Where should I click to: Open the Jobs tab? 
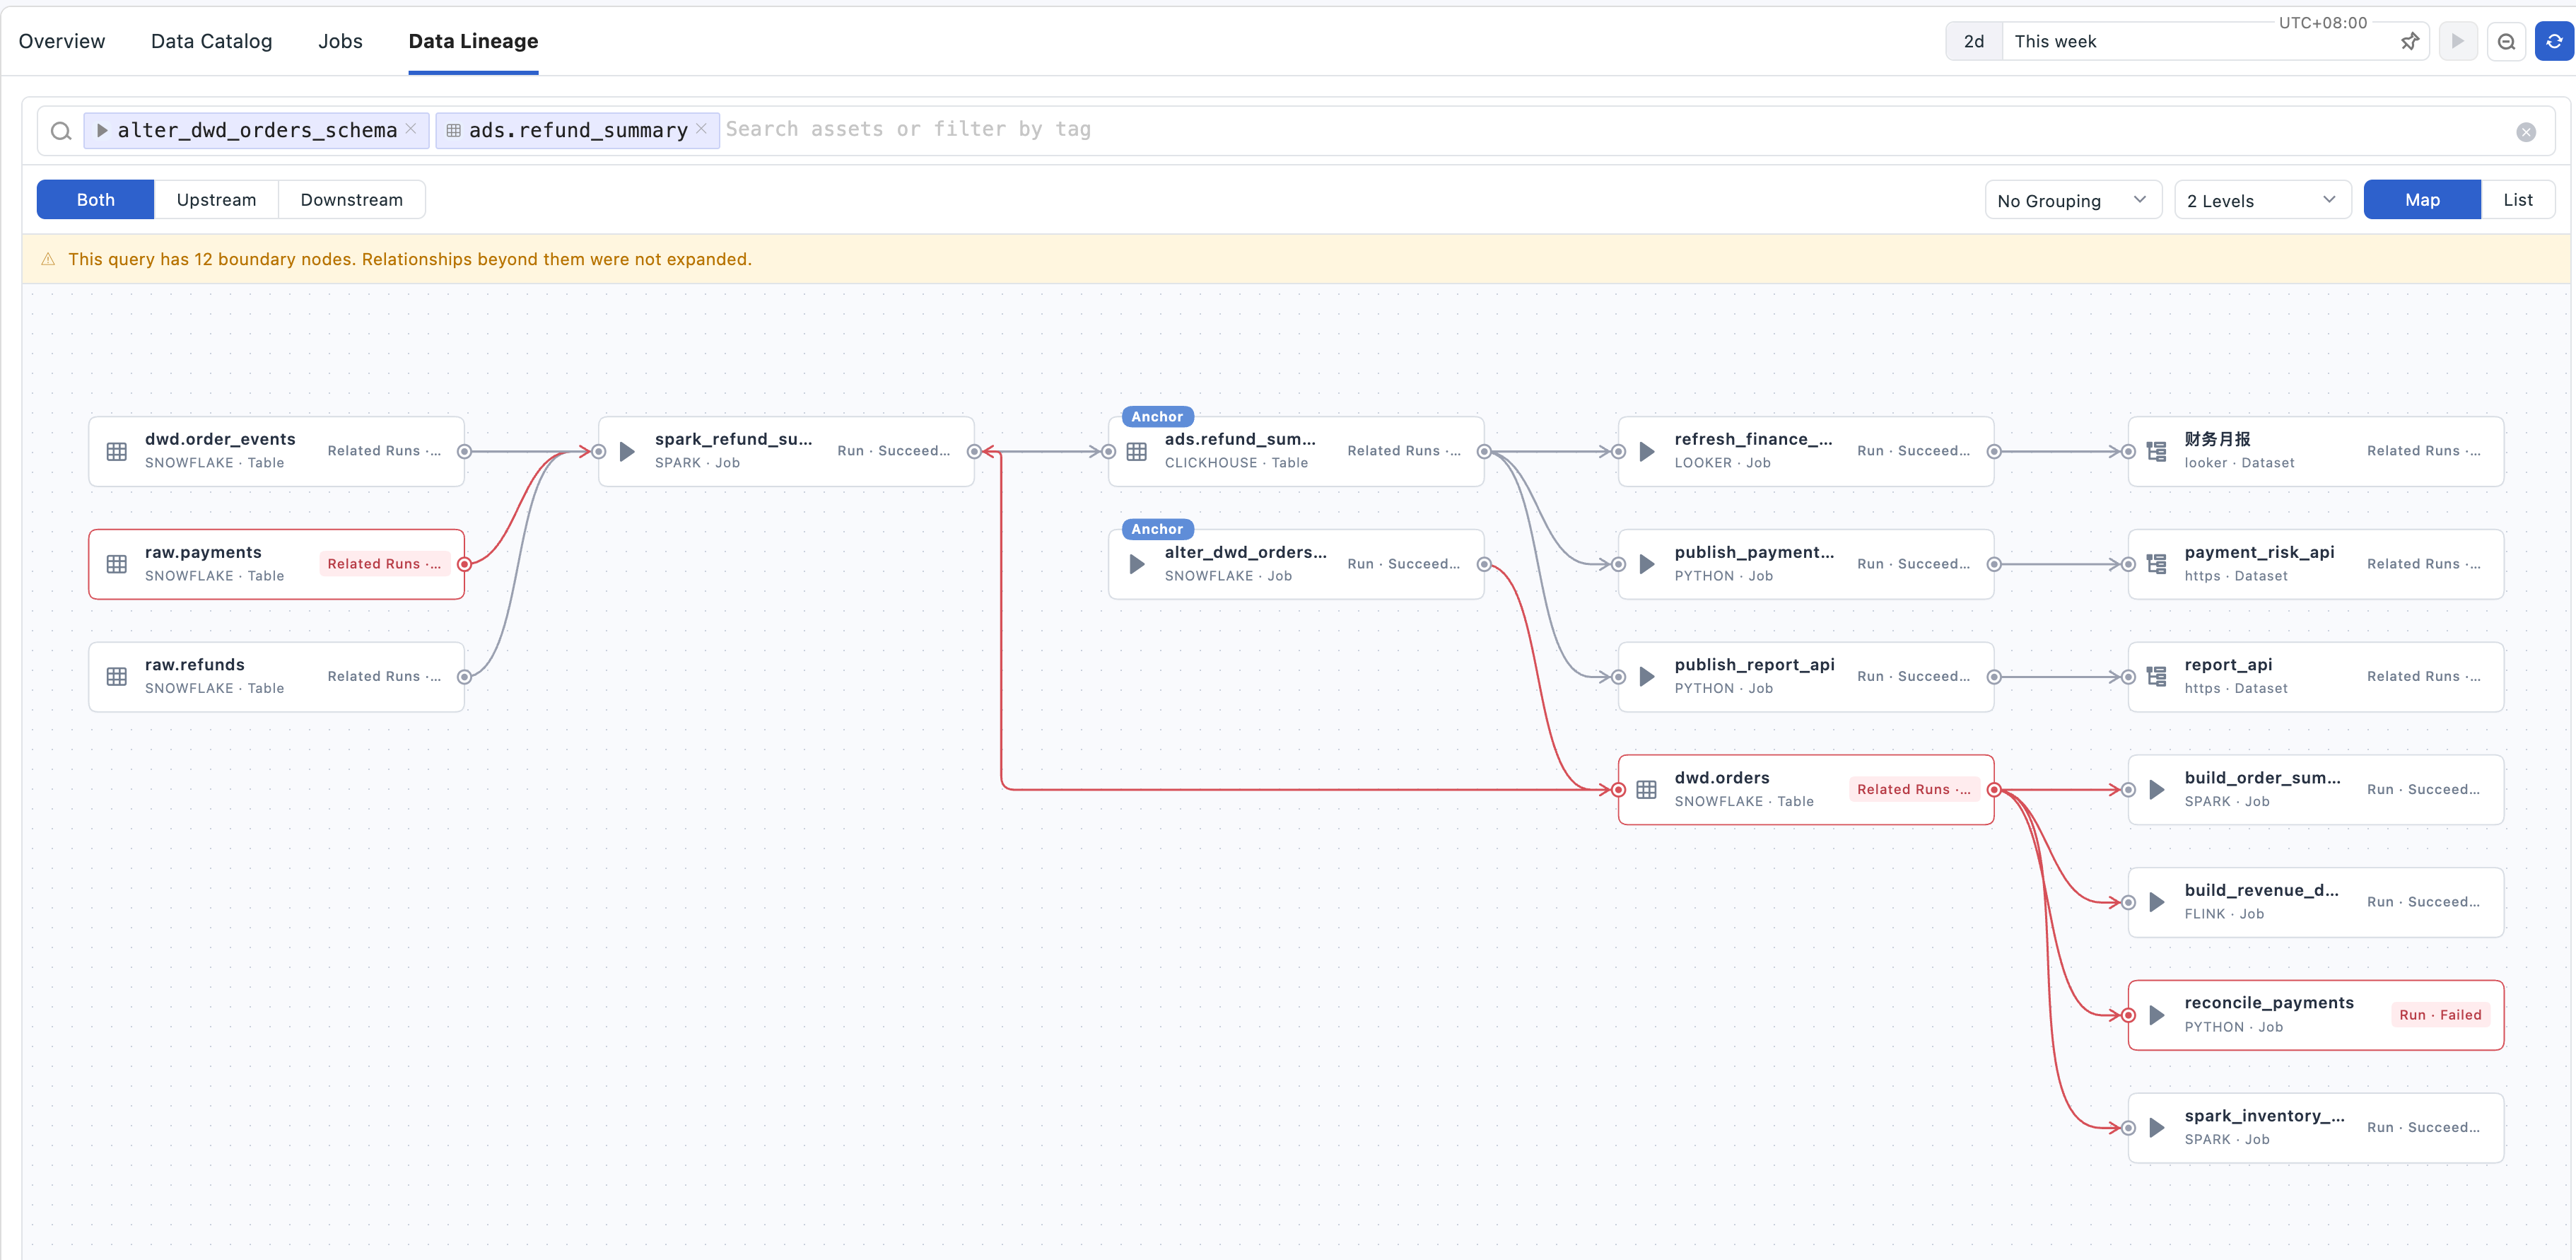click(x=340, y=41)
